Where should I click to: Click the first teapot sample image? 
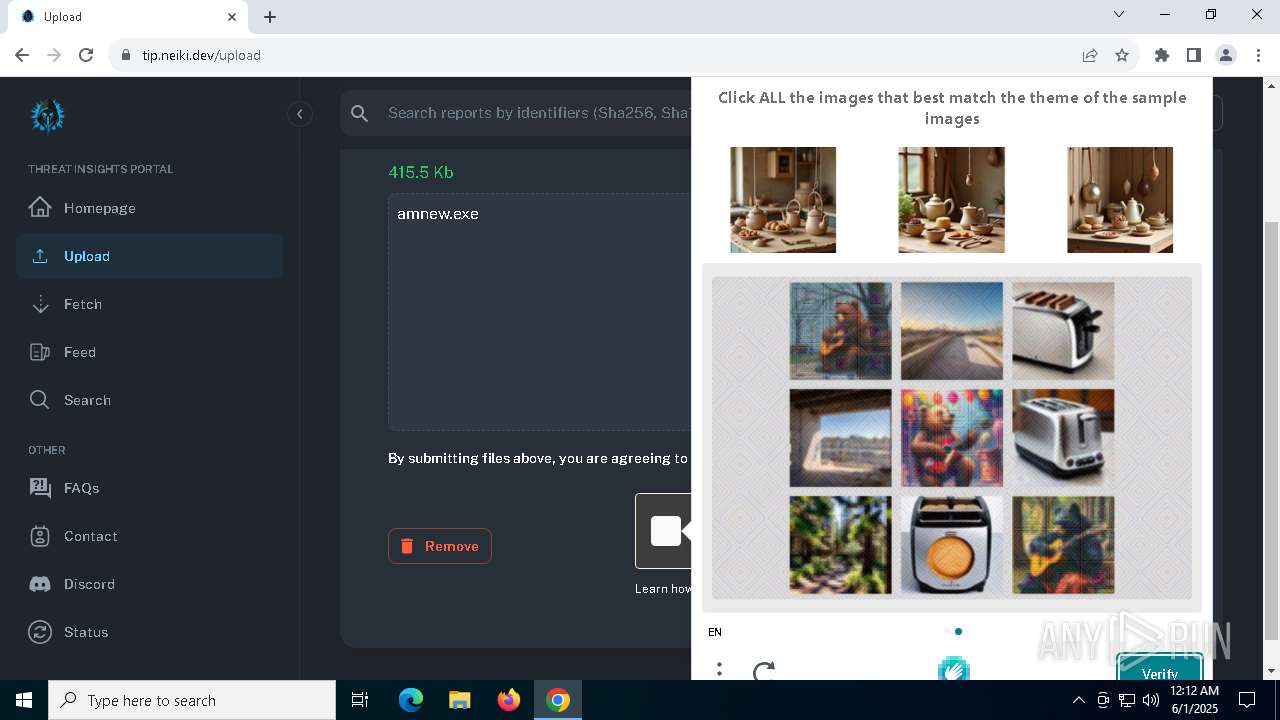[x=783, y=200]
